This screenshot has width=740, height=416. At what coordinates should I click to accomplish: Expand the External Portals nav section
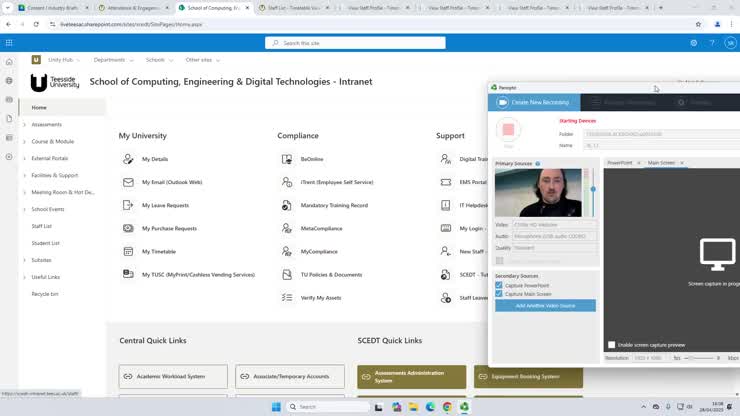click(25, 159)
